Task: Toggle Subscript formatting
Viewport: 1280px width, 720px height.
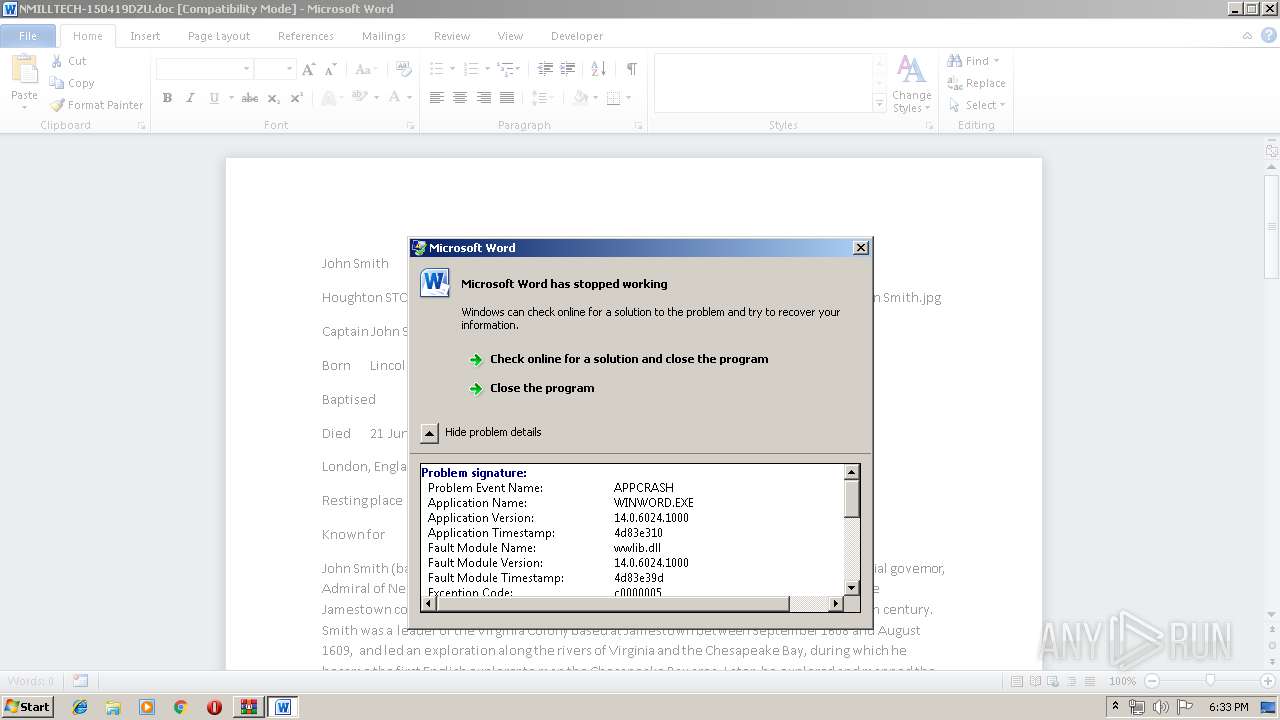Action: (x=274, y=98)
